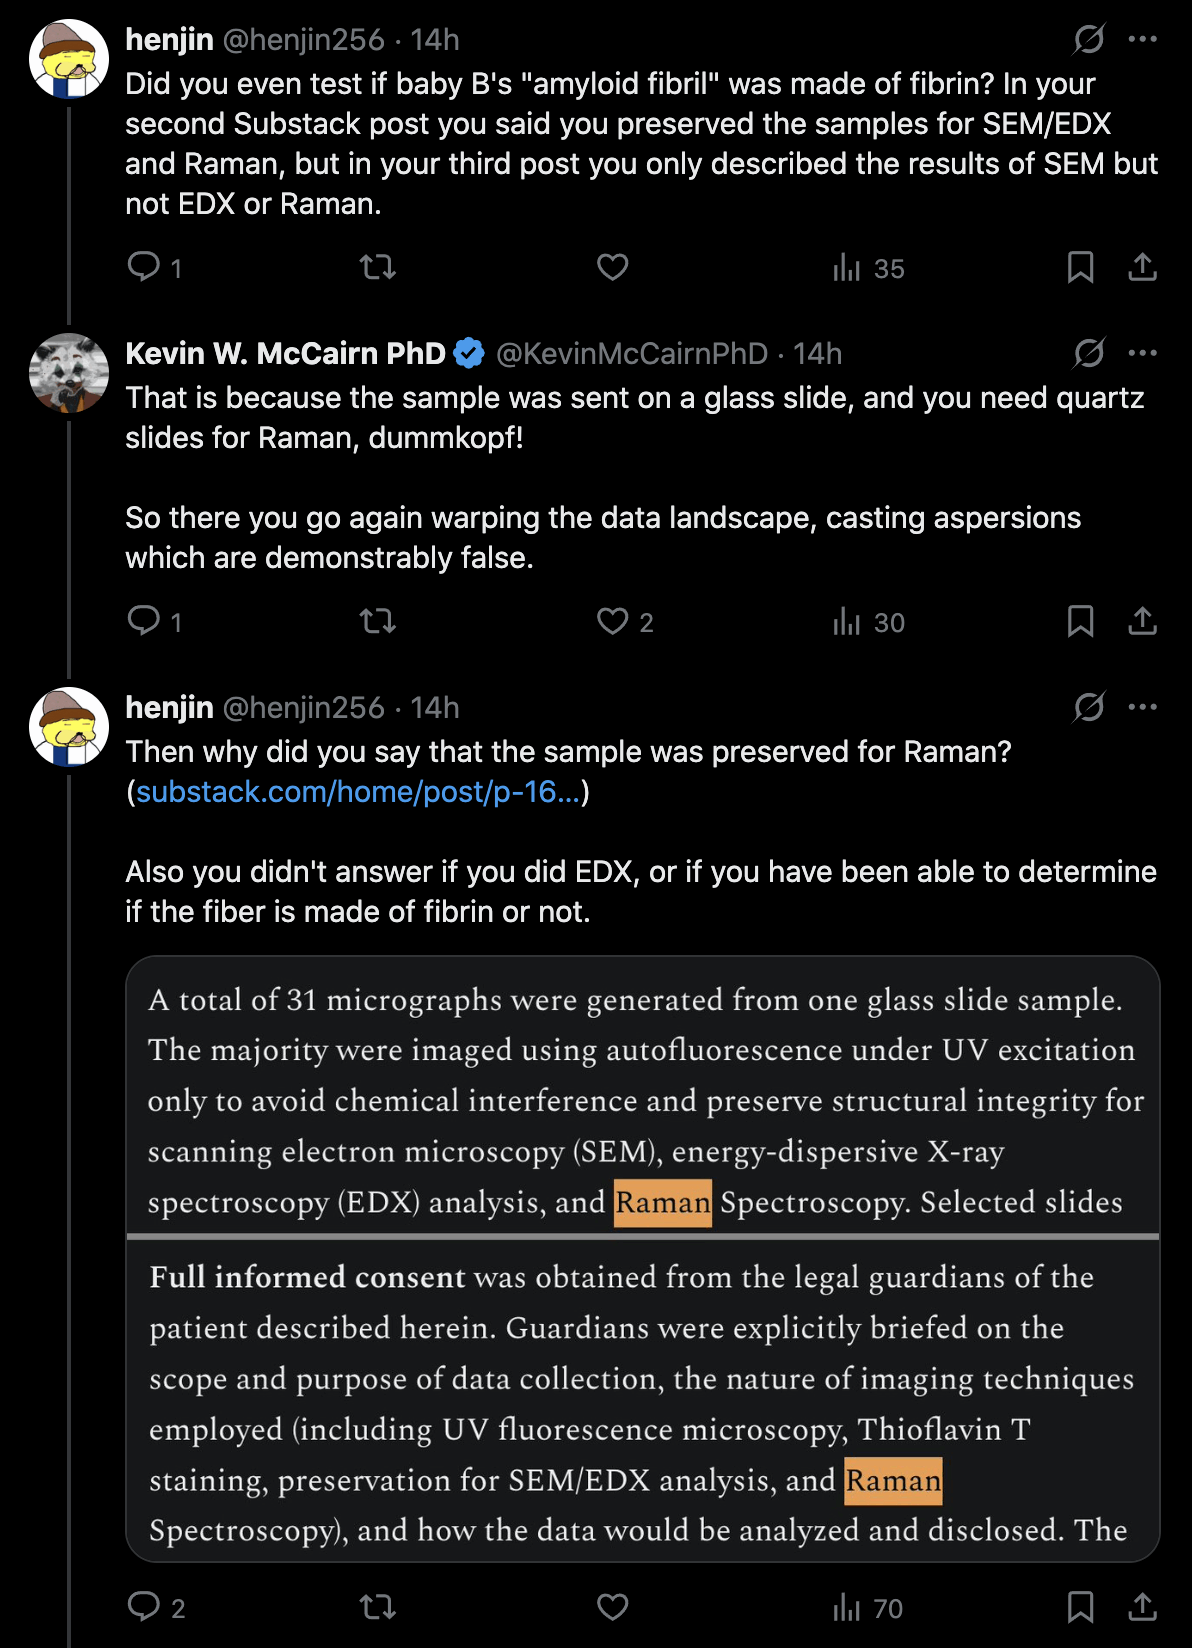Click henjin's avatar on the first tweet

[68, 59]
